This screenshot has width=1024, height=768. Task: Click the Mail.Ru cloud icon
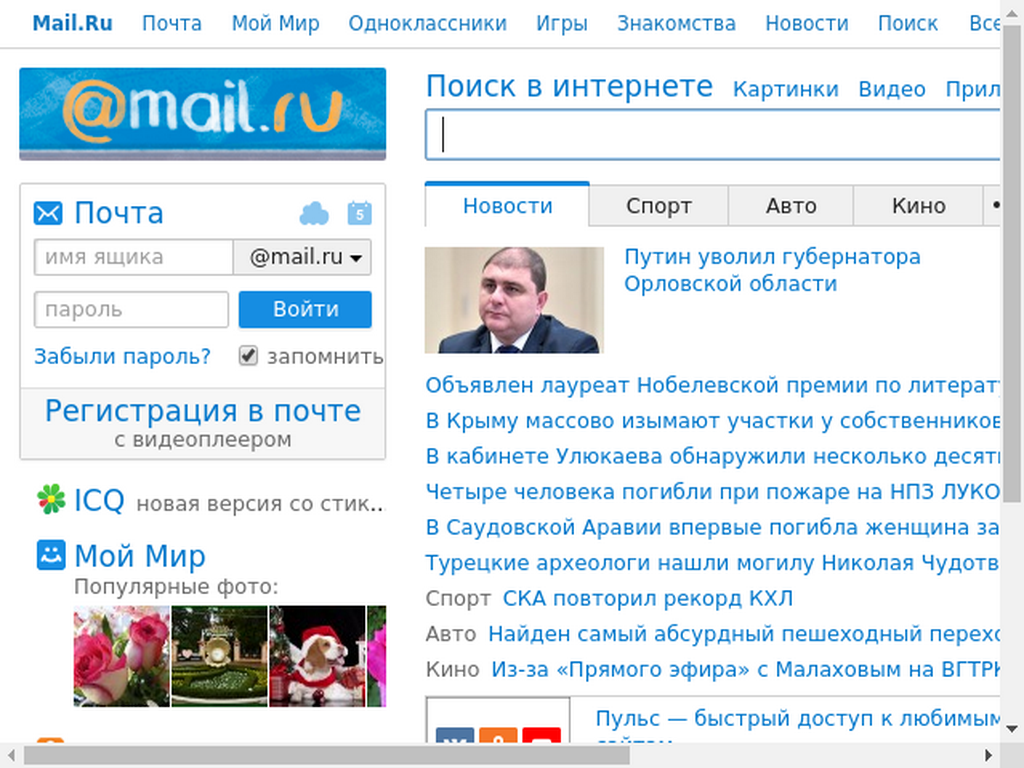pyautogui.click(x=314, y=214)
